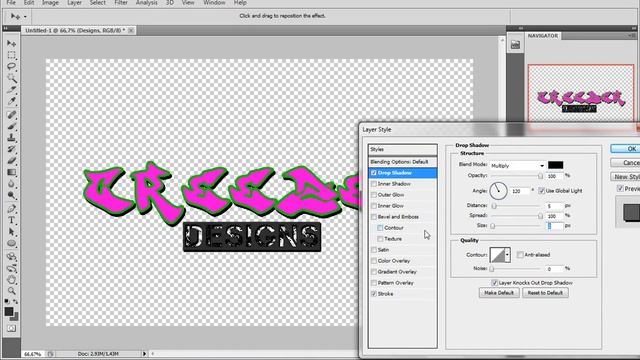Select the Eraser tool
The image size is (640, 360).
(x=11, y=160)
